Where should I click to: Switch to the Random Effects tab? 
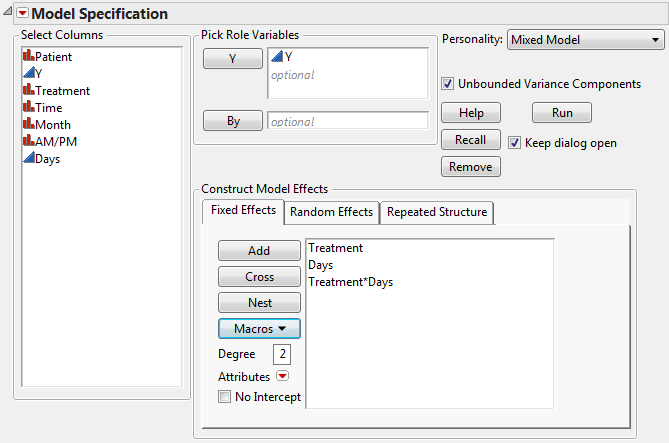click(x=331, y=212)
